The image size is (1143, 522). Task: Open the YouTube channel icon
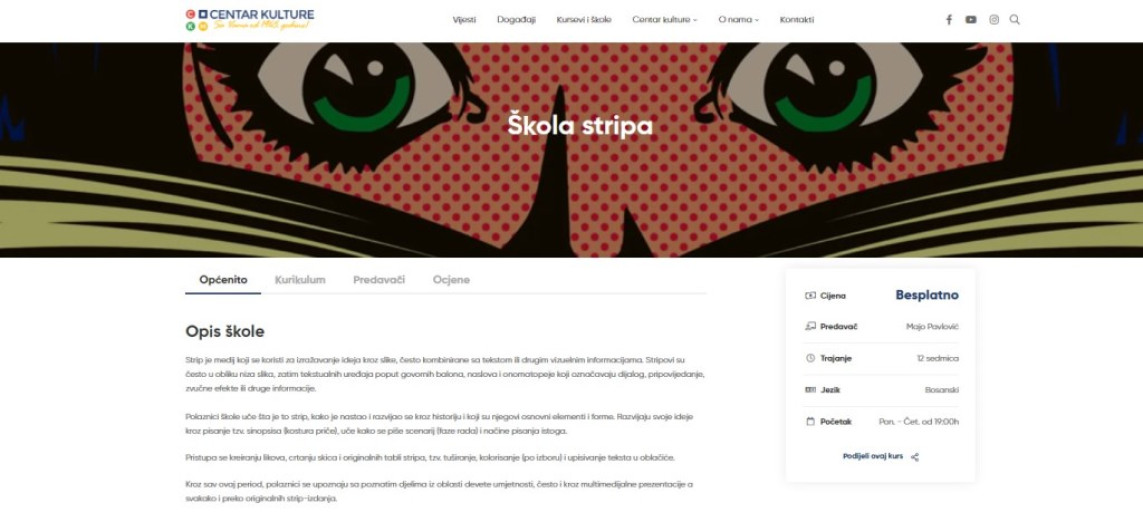point(971,20)
